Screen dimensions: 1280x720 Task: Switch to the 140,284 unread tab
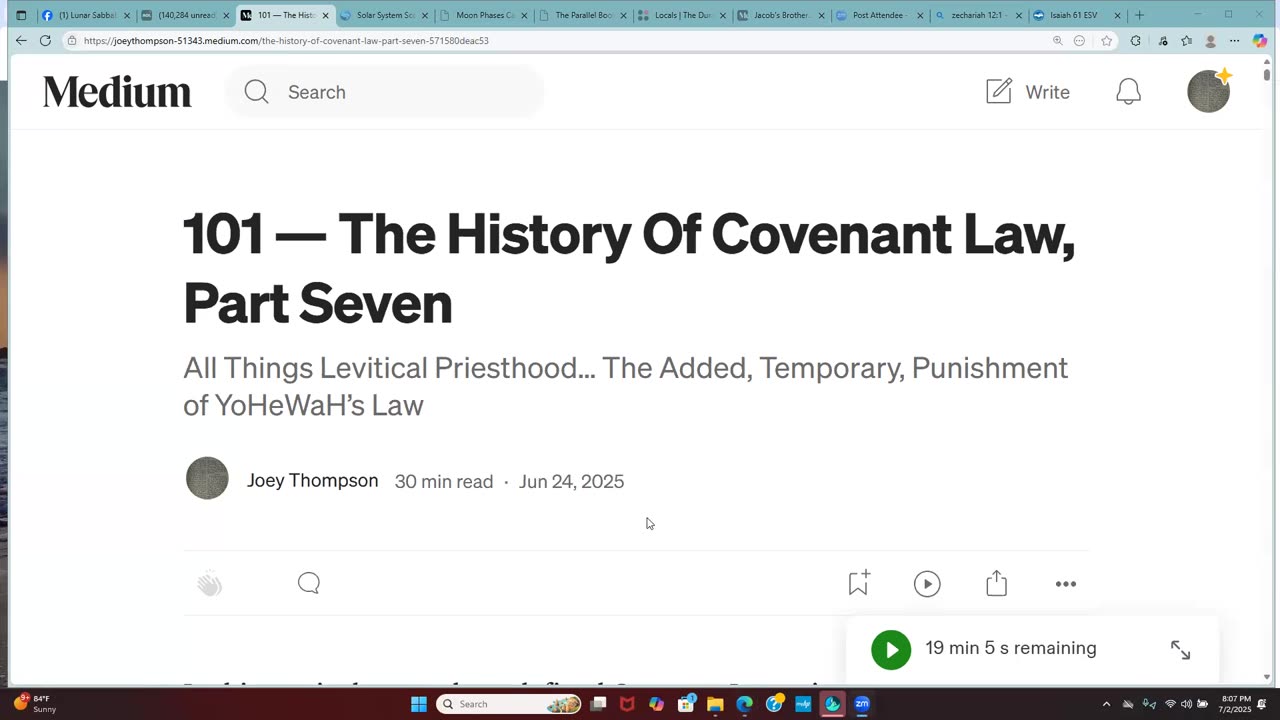point(186,15)
